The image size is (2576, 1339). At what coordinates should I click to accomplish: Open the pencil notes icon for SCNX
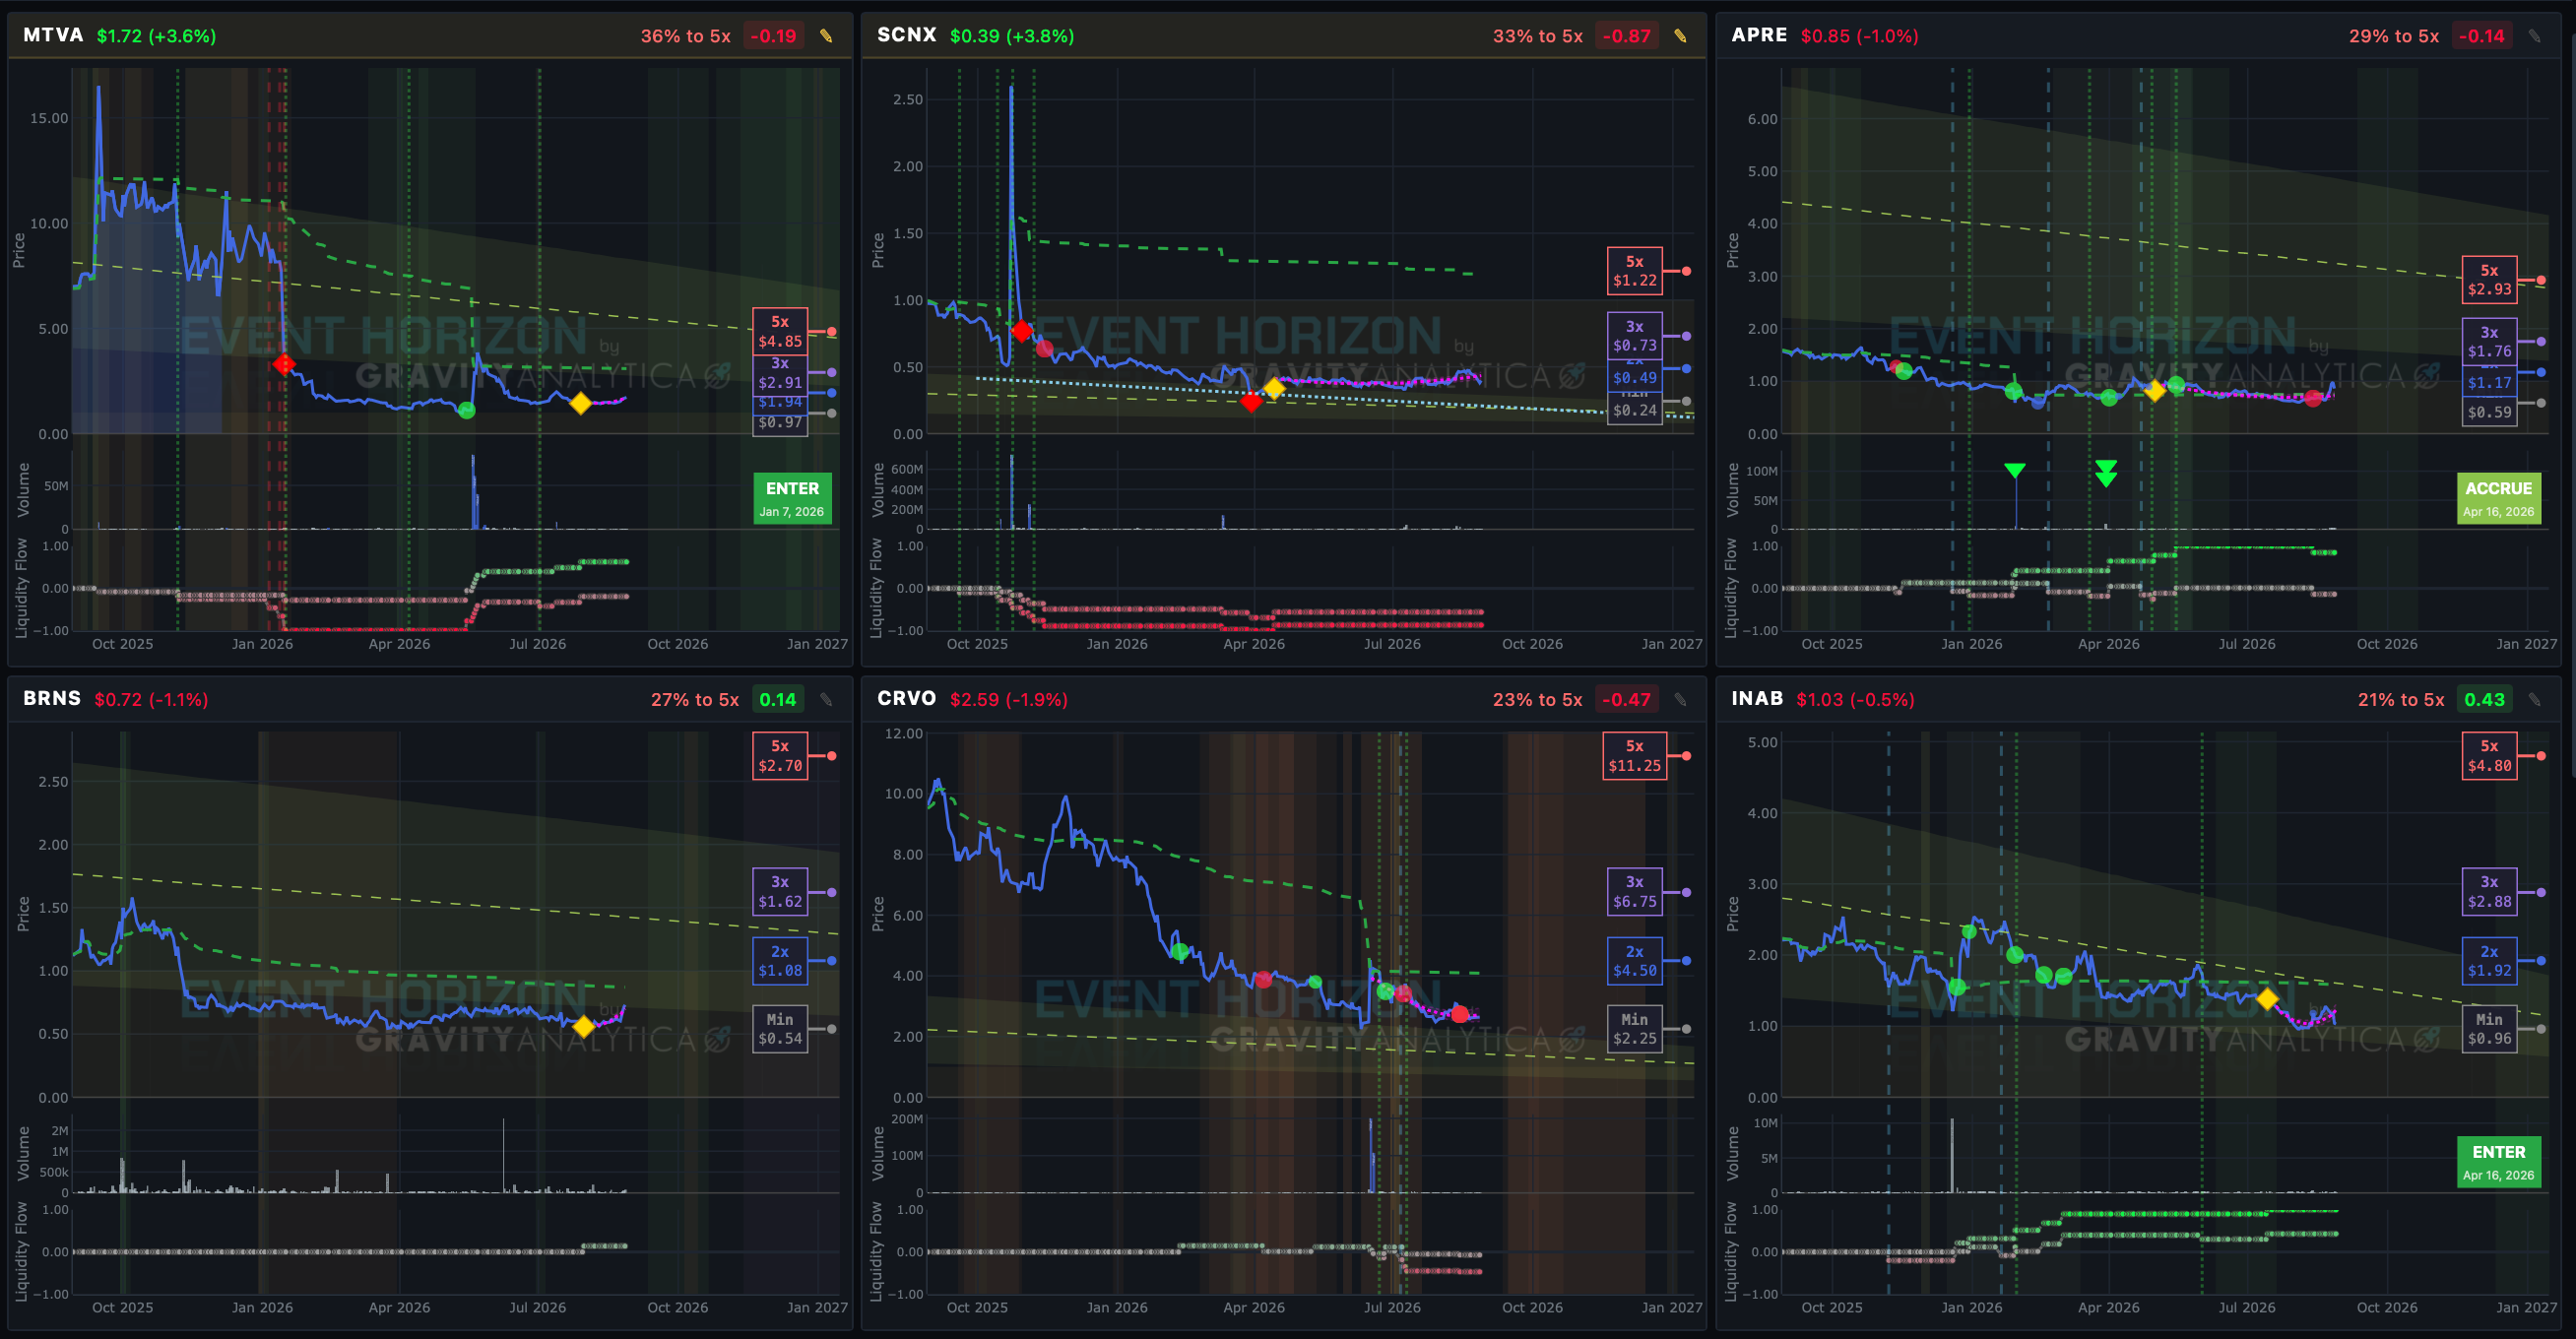click(1680, 36)
